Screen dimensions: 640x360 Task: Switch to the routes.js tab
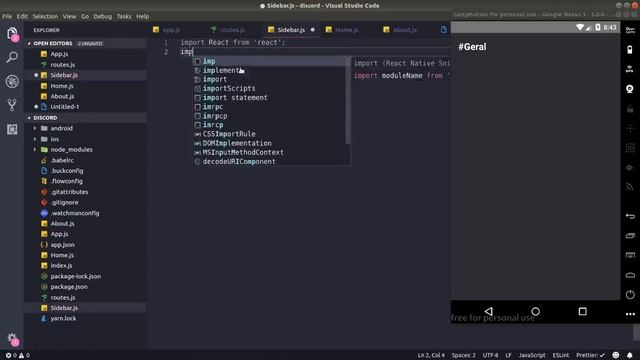(228, 30)
